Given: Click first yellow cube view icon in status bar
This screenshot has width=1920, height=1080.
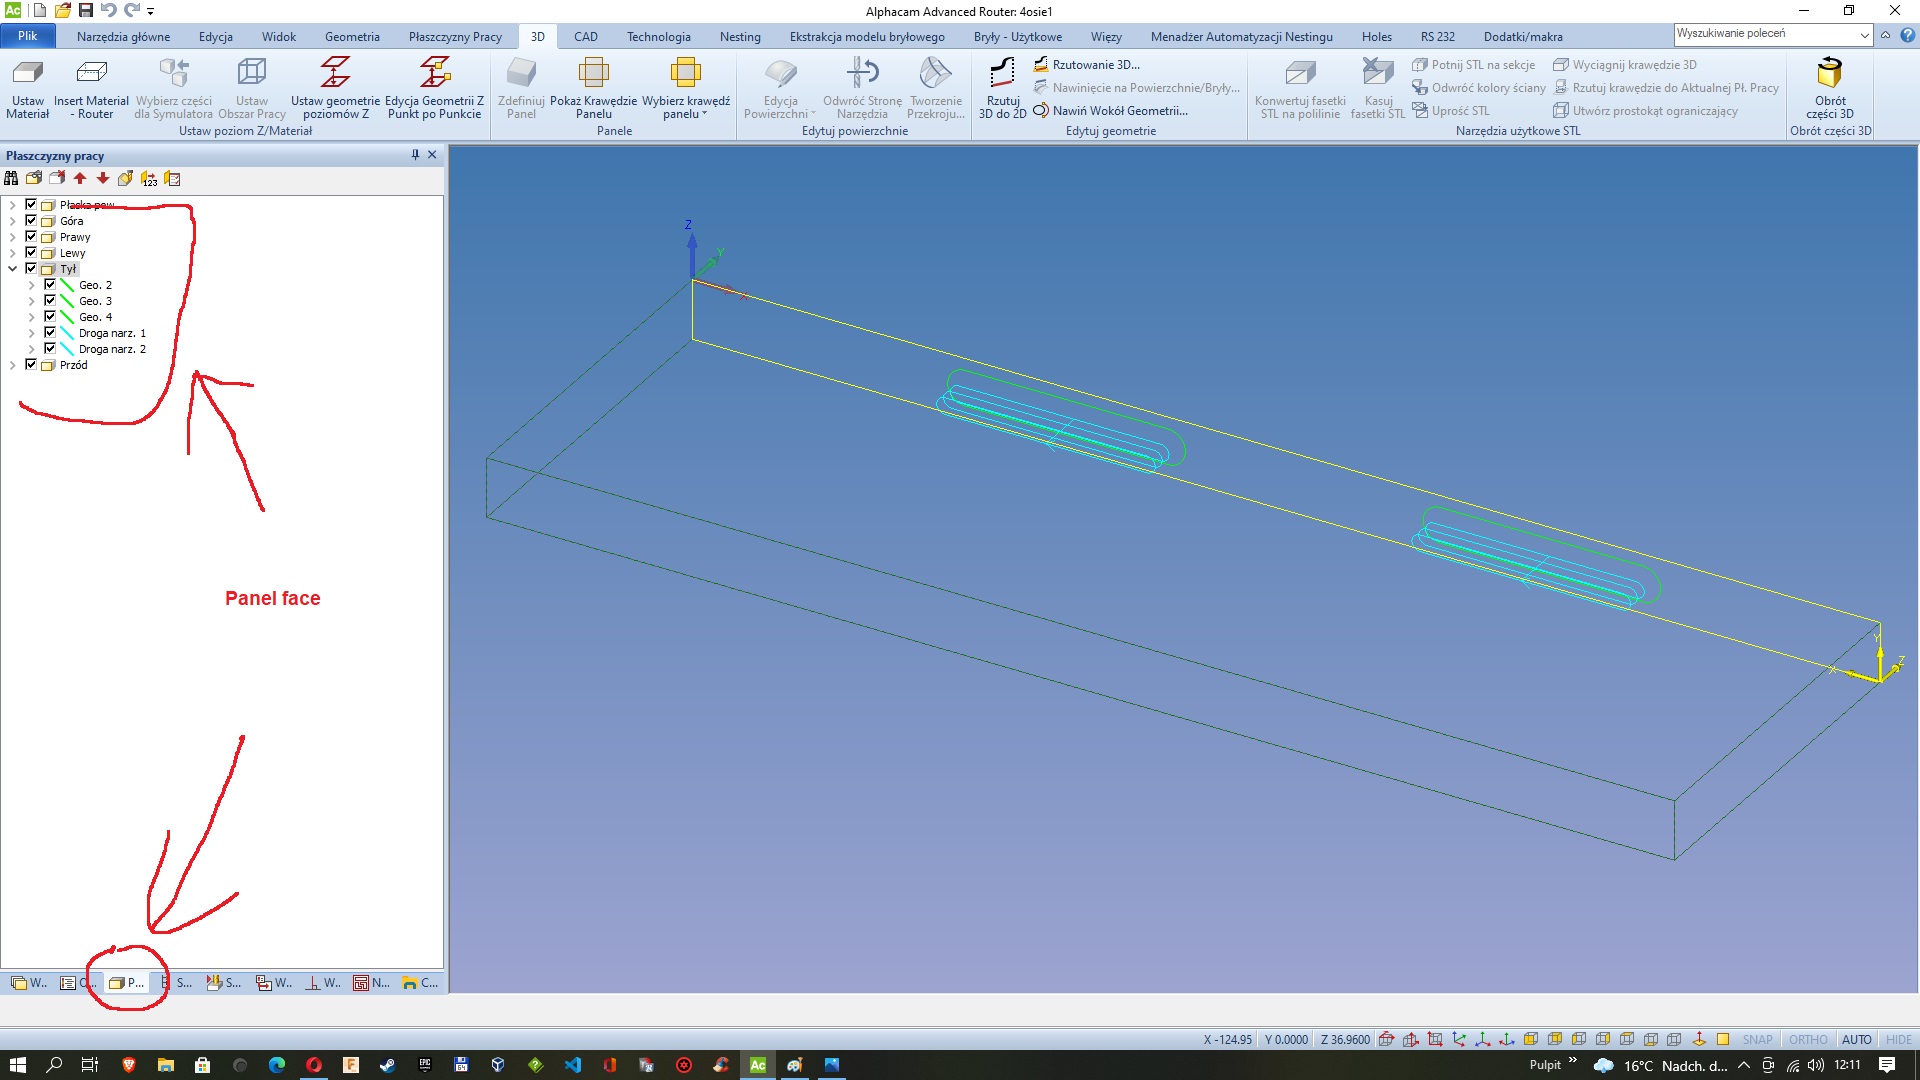Looking at the screenshot, I should [1531, 1039].
